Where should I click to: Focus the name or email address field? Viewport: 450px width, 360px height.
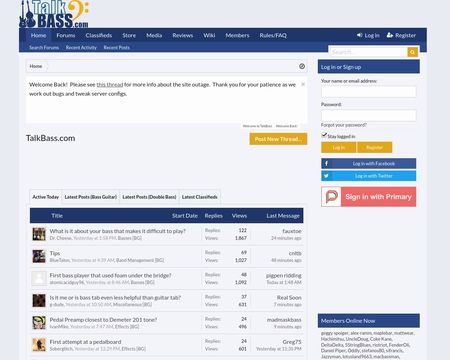click(x=368, y=92)
